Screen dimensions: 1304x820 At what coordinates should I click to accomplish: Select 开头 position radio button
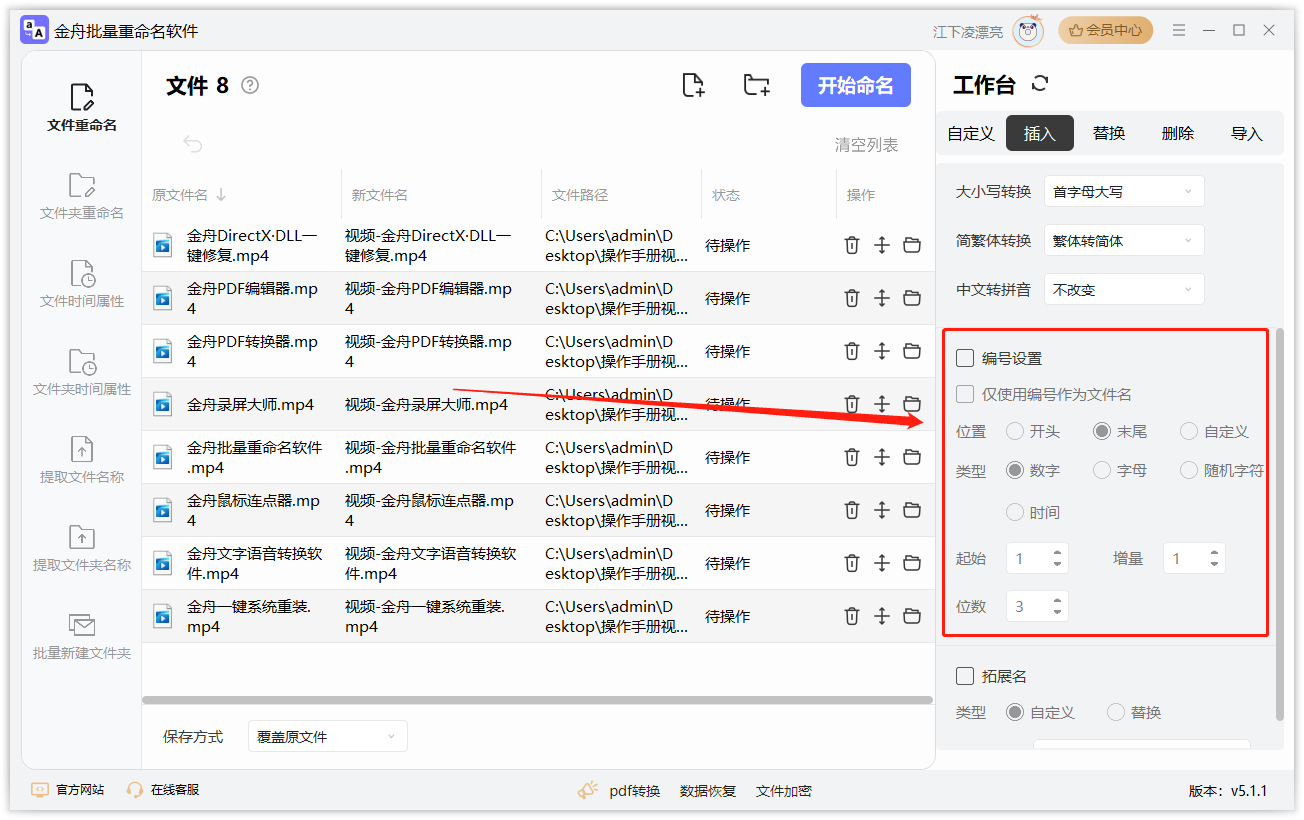point(1015,432)
